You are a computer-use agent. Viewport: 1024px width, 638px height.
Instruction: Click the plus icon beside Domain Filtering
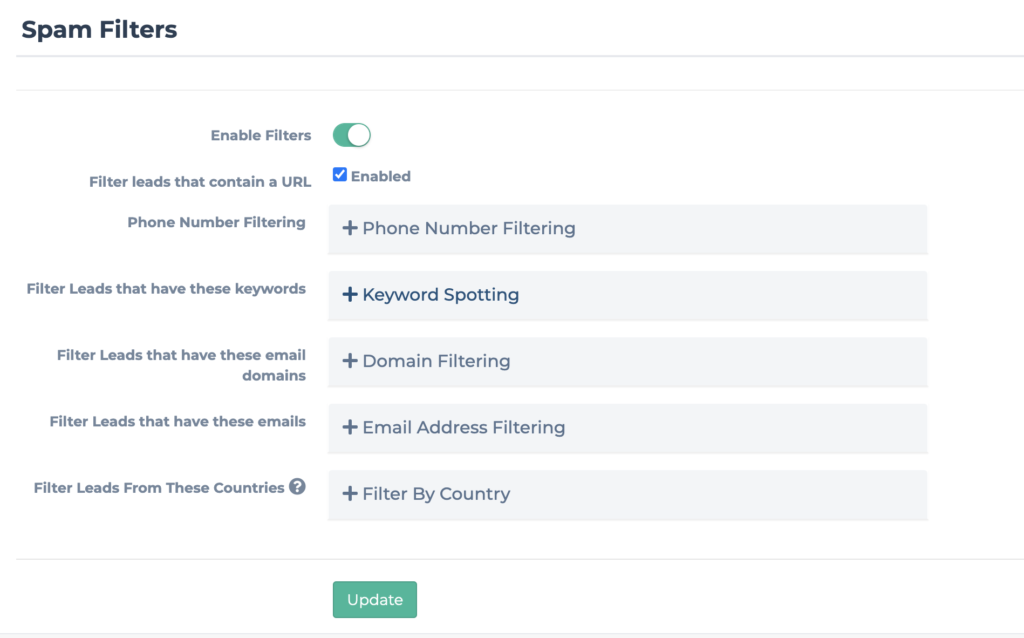tap(350, 361)
